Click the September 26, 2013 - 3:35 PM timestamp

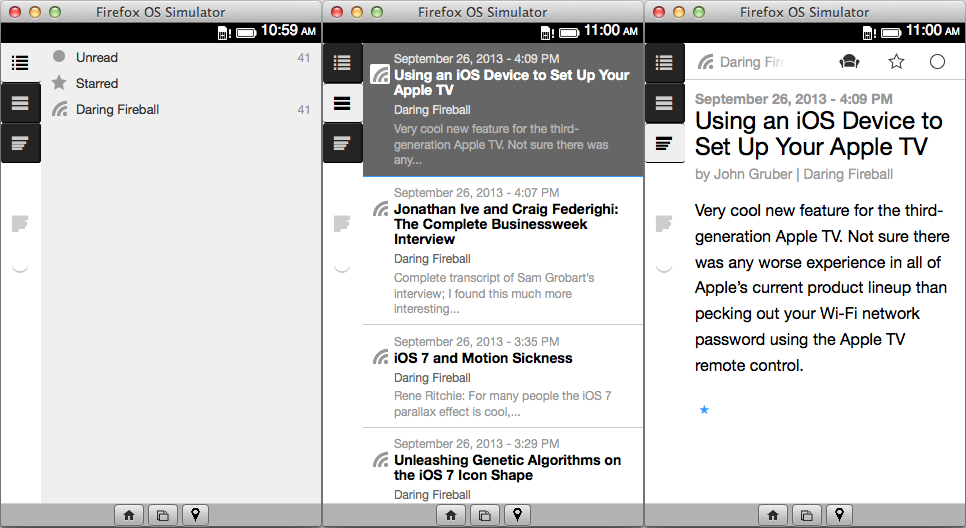click(x=476, y=341)
